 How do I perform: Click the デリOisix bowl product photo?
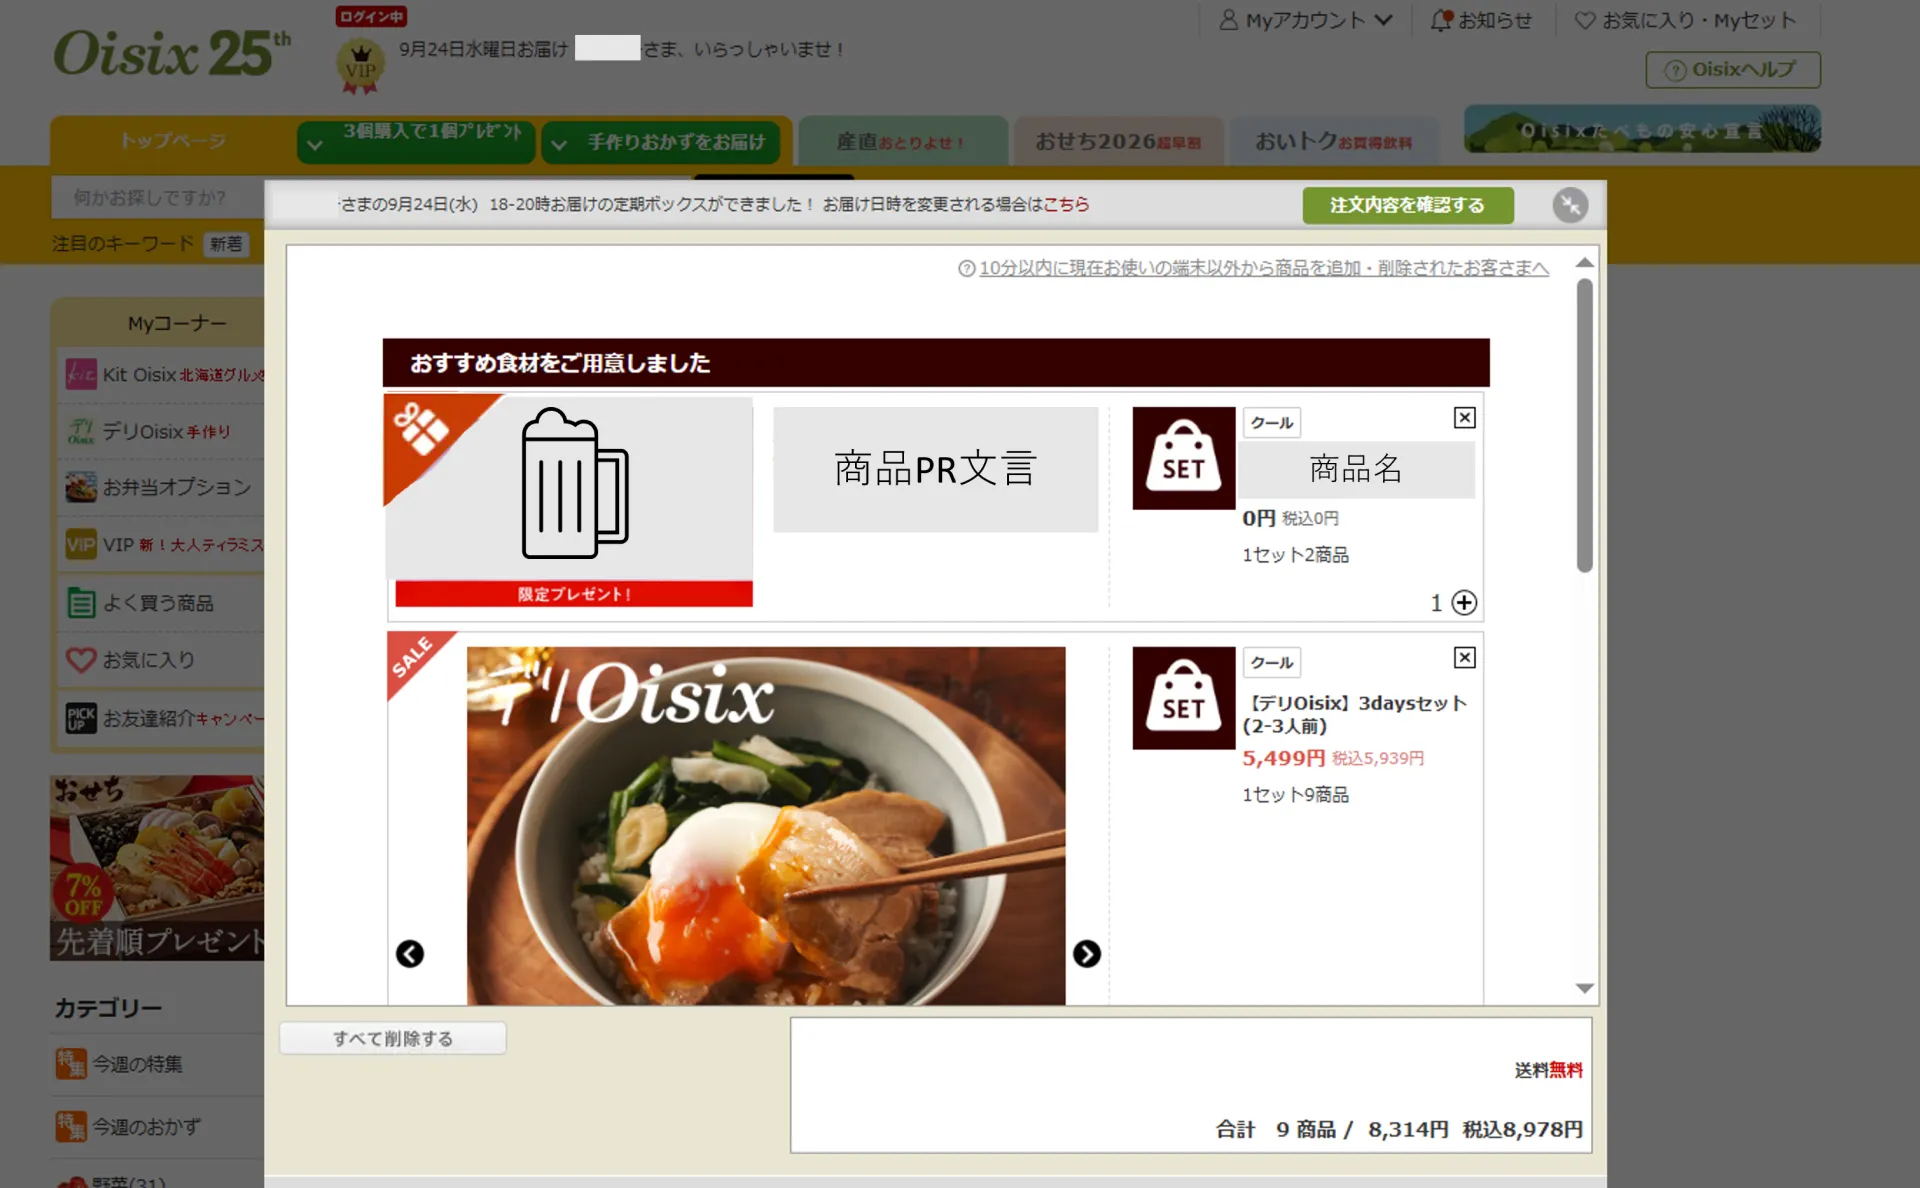(x=766, y=826)
